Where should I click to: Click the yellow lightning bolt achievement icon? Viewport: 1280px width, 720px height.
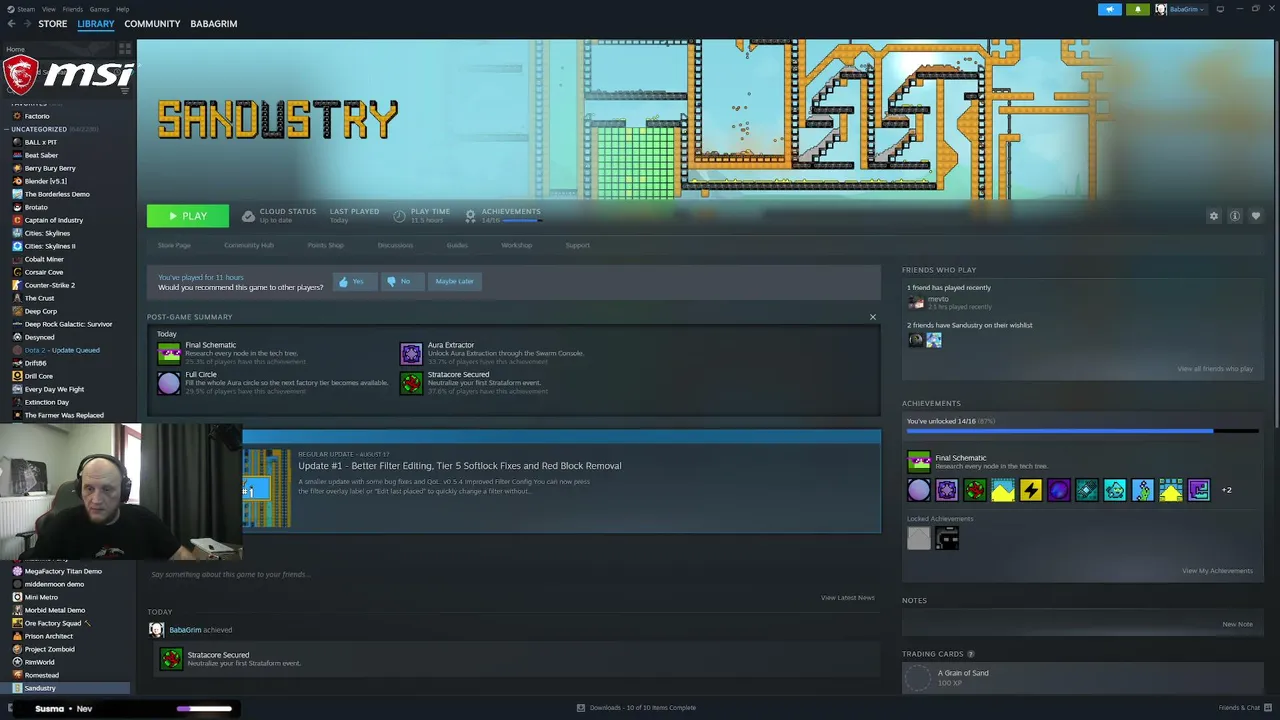tap(1031, 490)
